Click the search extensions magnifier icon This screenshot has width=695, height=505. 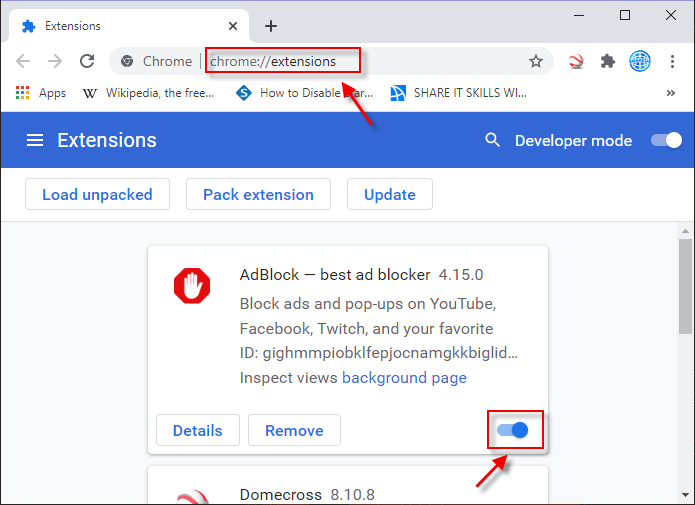pyautogui.click(x=492, y=140)
